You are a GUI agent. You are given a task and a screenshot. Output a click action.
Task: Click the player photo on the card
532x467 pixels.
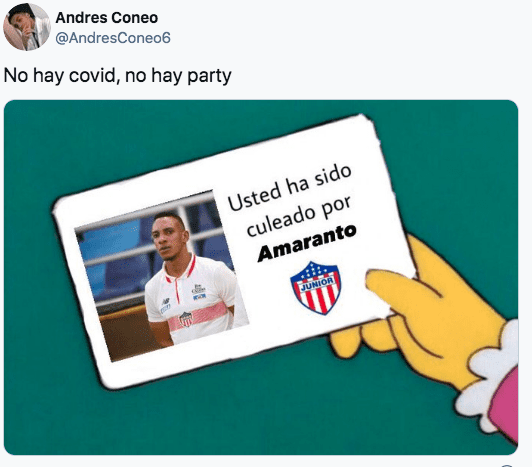pos(162,276)
